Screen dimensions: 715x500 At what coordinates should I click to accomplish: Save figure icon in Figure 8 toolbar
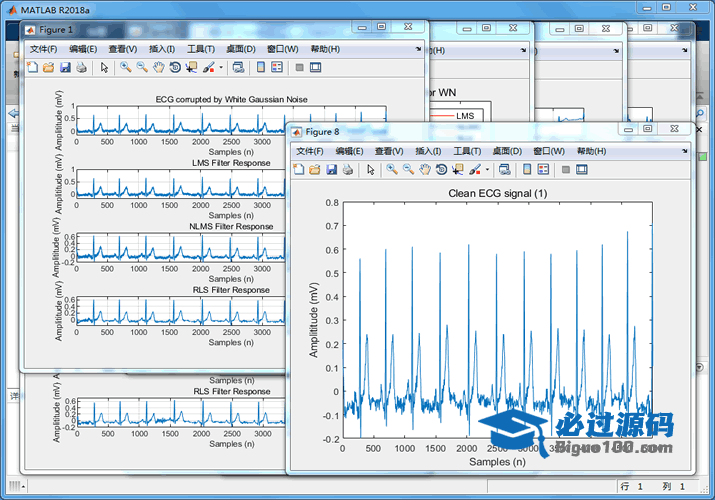pos(332,170)
